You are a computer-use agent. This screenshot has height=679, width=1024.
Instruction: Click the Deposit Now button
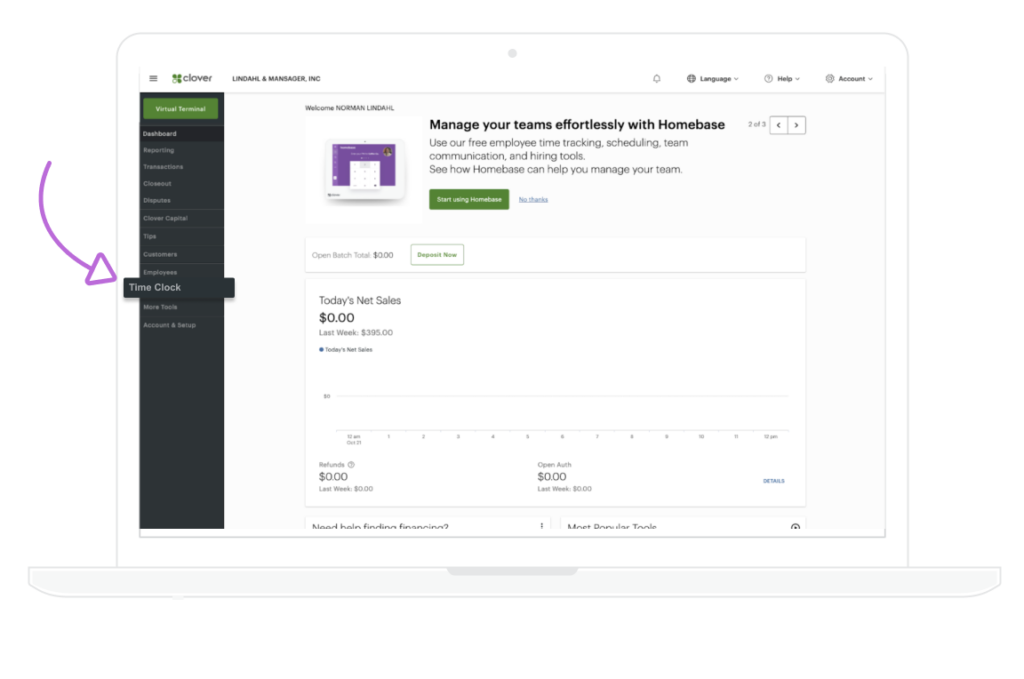[437, 255]
